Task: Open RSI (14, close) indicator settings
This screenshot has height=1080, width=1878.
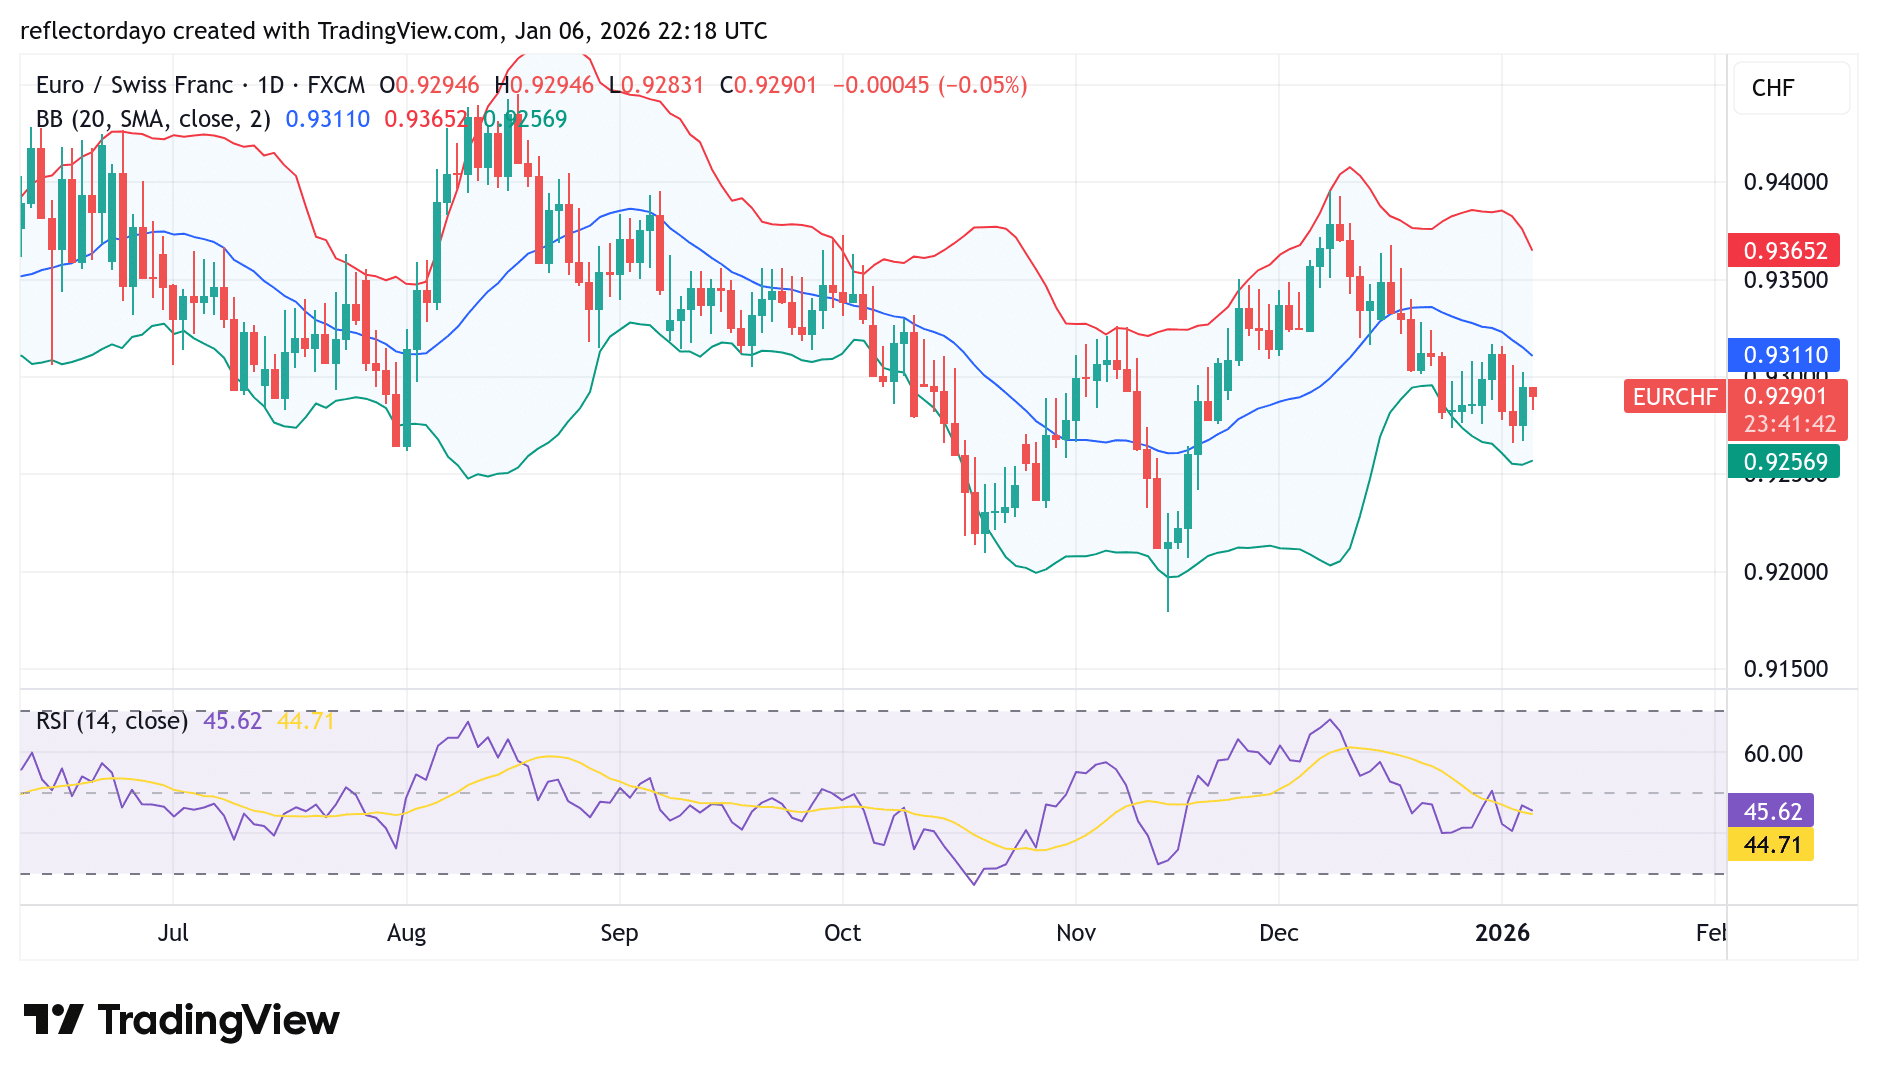Action: coord(110,720)
